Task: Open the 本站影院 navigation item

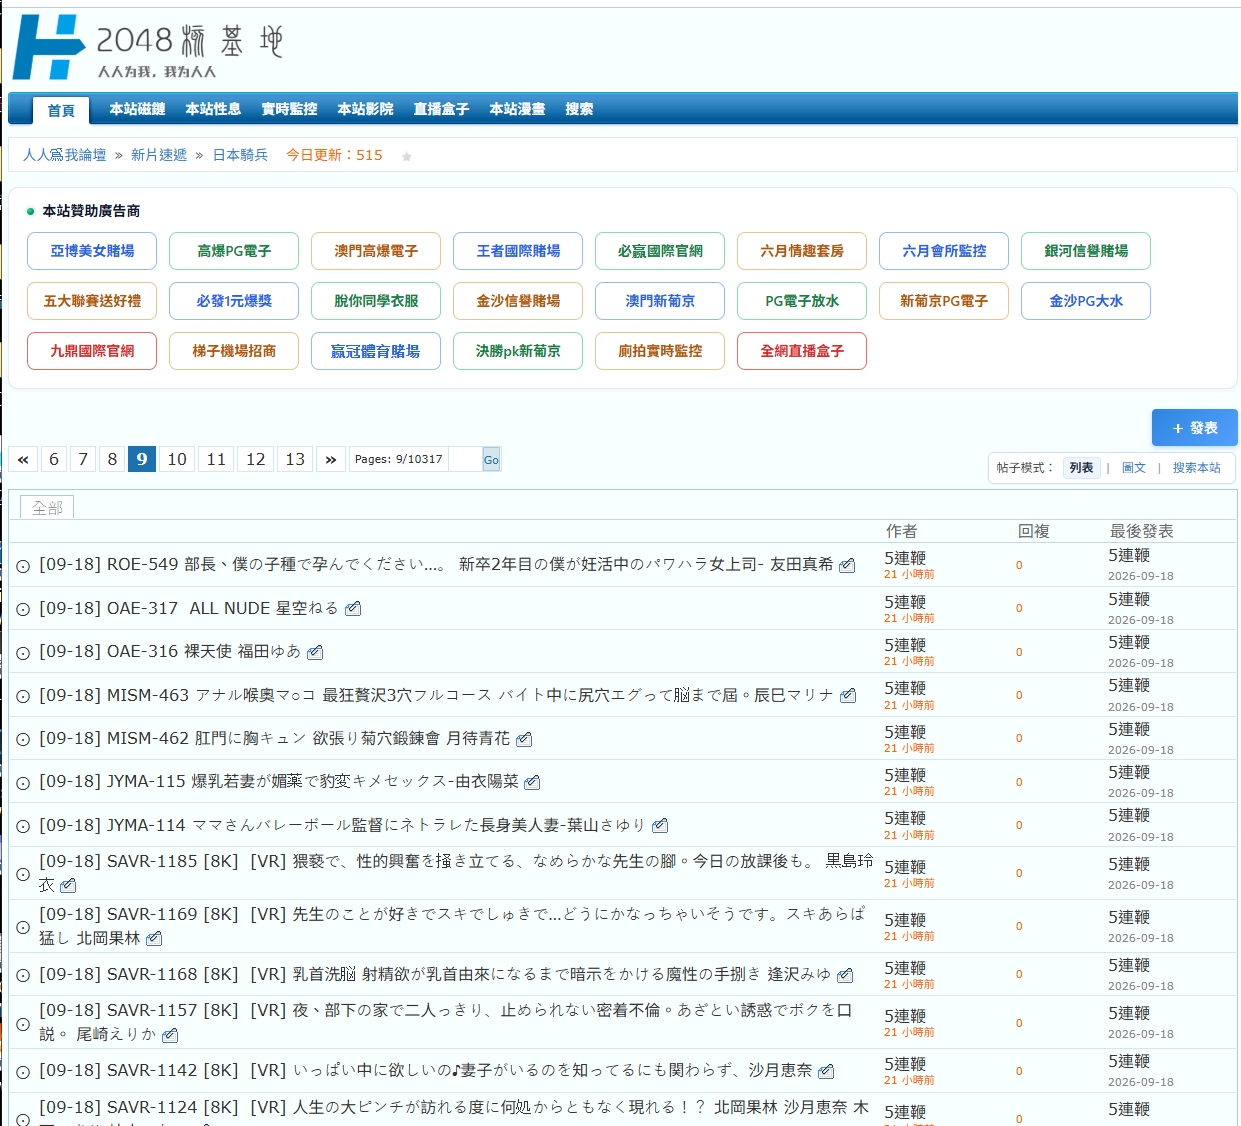Action: pos(365,109)
